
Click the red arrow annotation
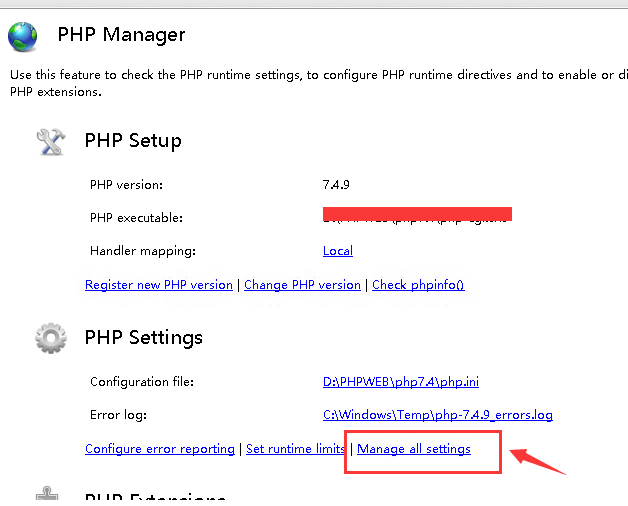[538, 462]
